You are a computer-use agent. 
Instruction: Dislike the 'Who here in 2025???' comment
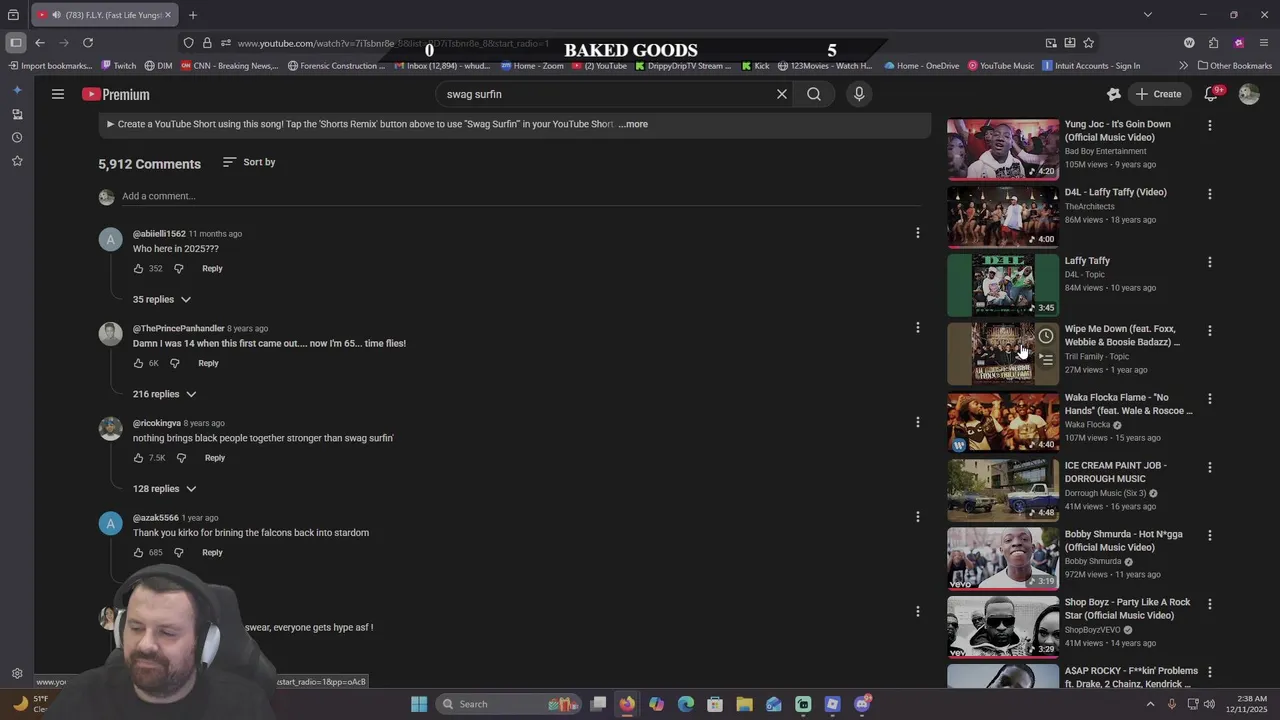click(179, 269)
